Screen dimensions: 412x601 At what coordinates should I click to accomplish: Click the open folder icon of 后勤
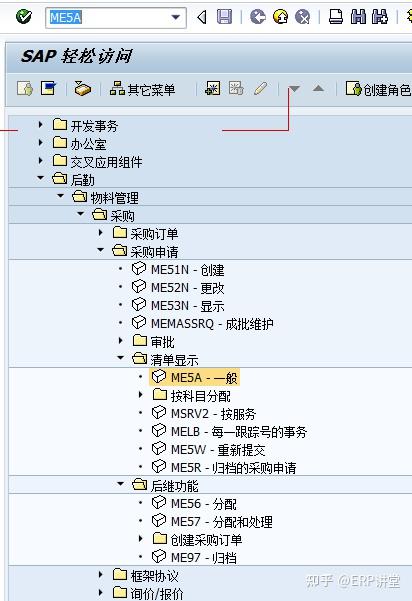60,177
